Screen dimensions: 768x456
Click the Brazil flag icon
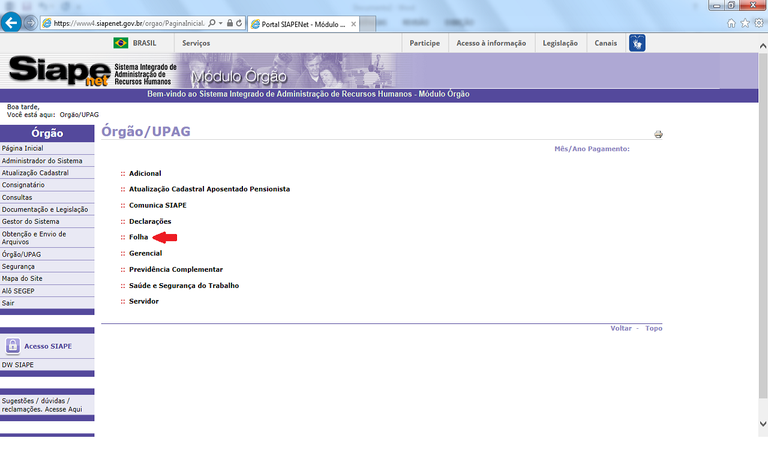coord(120,43)
